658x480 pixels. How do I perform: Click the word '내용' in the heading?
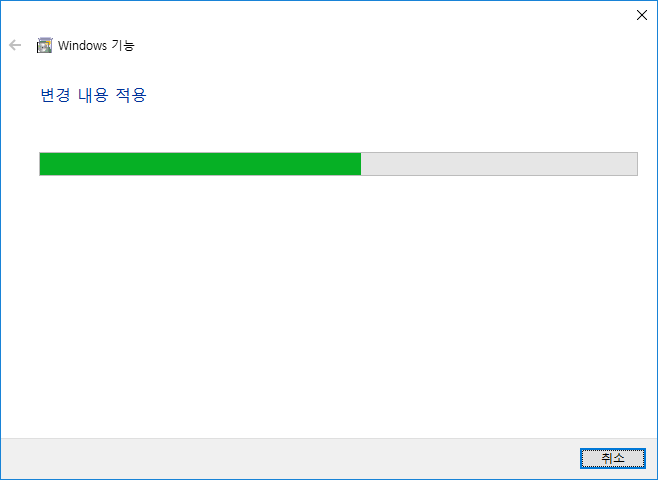point(93,95)
